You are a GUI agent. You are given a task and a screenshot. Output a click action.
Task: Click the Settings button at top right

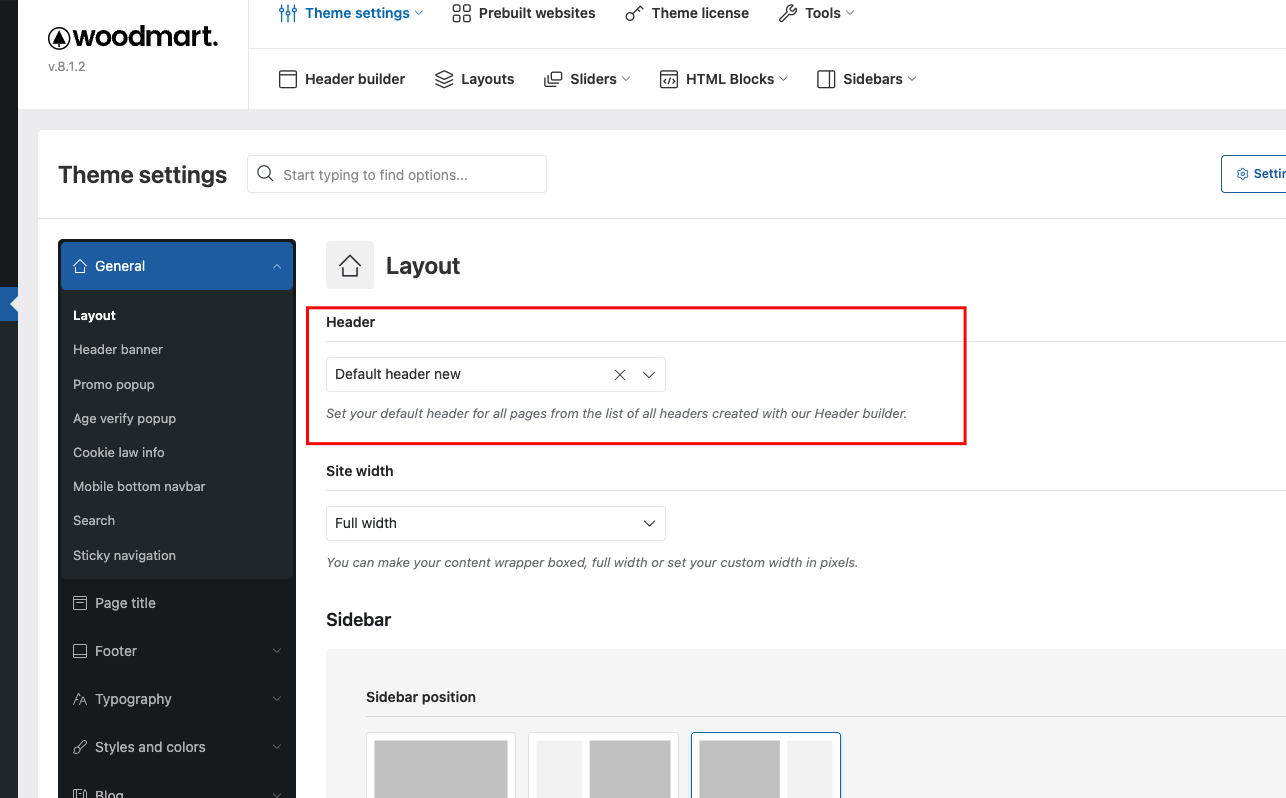coord(1254,174)
